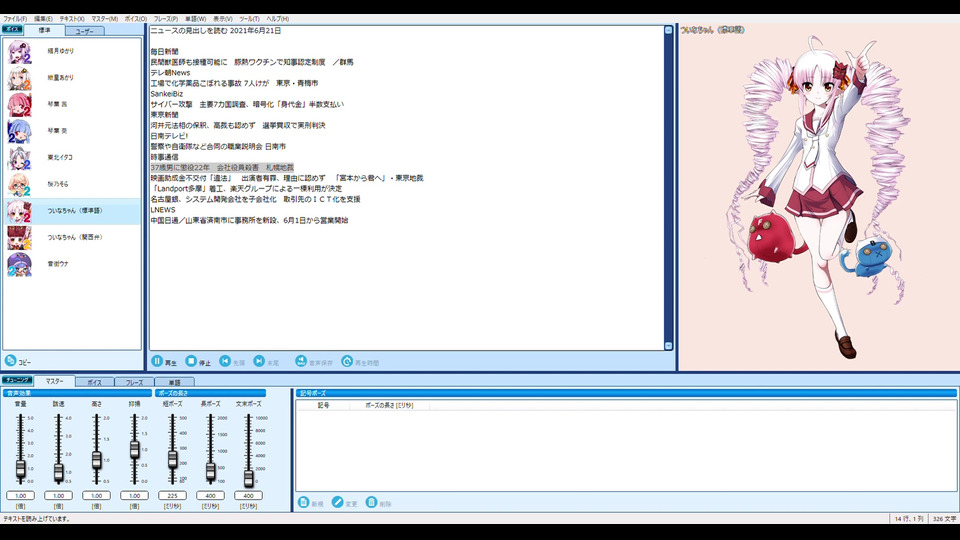960x540 pixels.
Task: Click the '14 行, 1 列' status bar entry
Action: coord(909,519)
